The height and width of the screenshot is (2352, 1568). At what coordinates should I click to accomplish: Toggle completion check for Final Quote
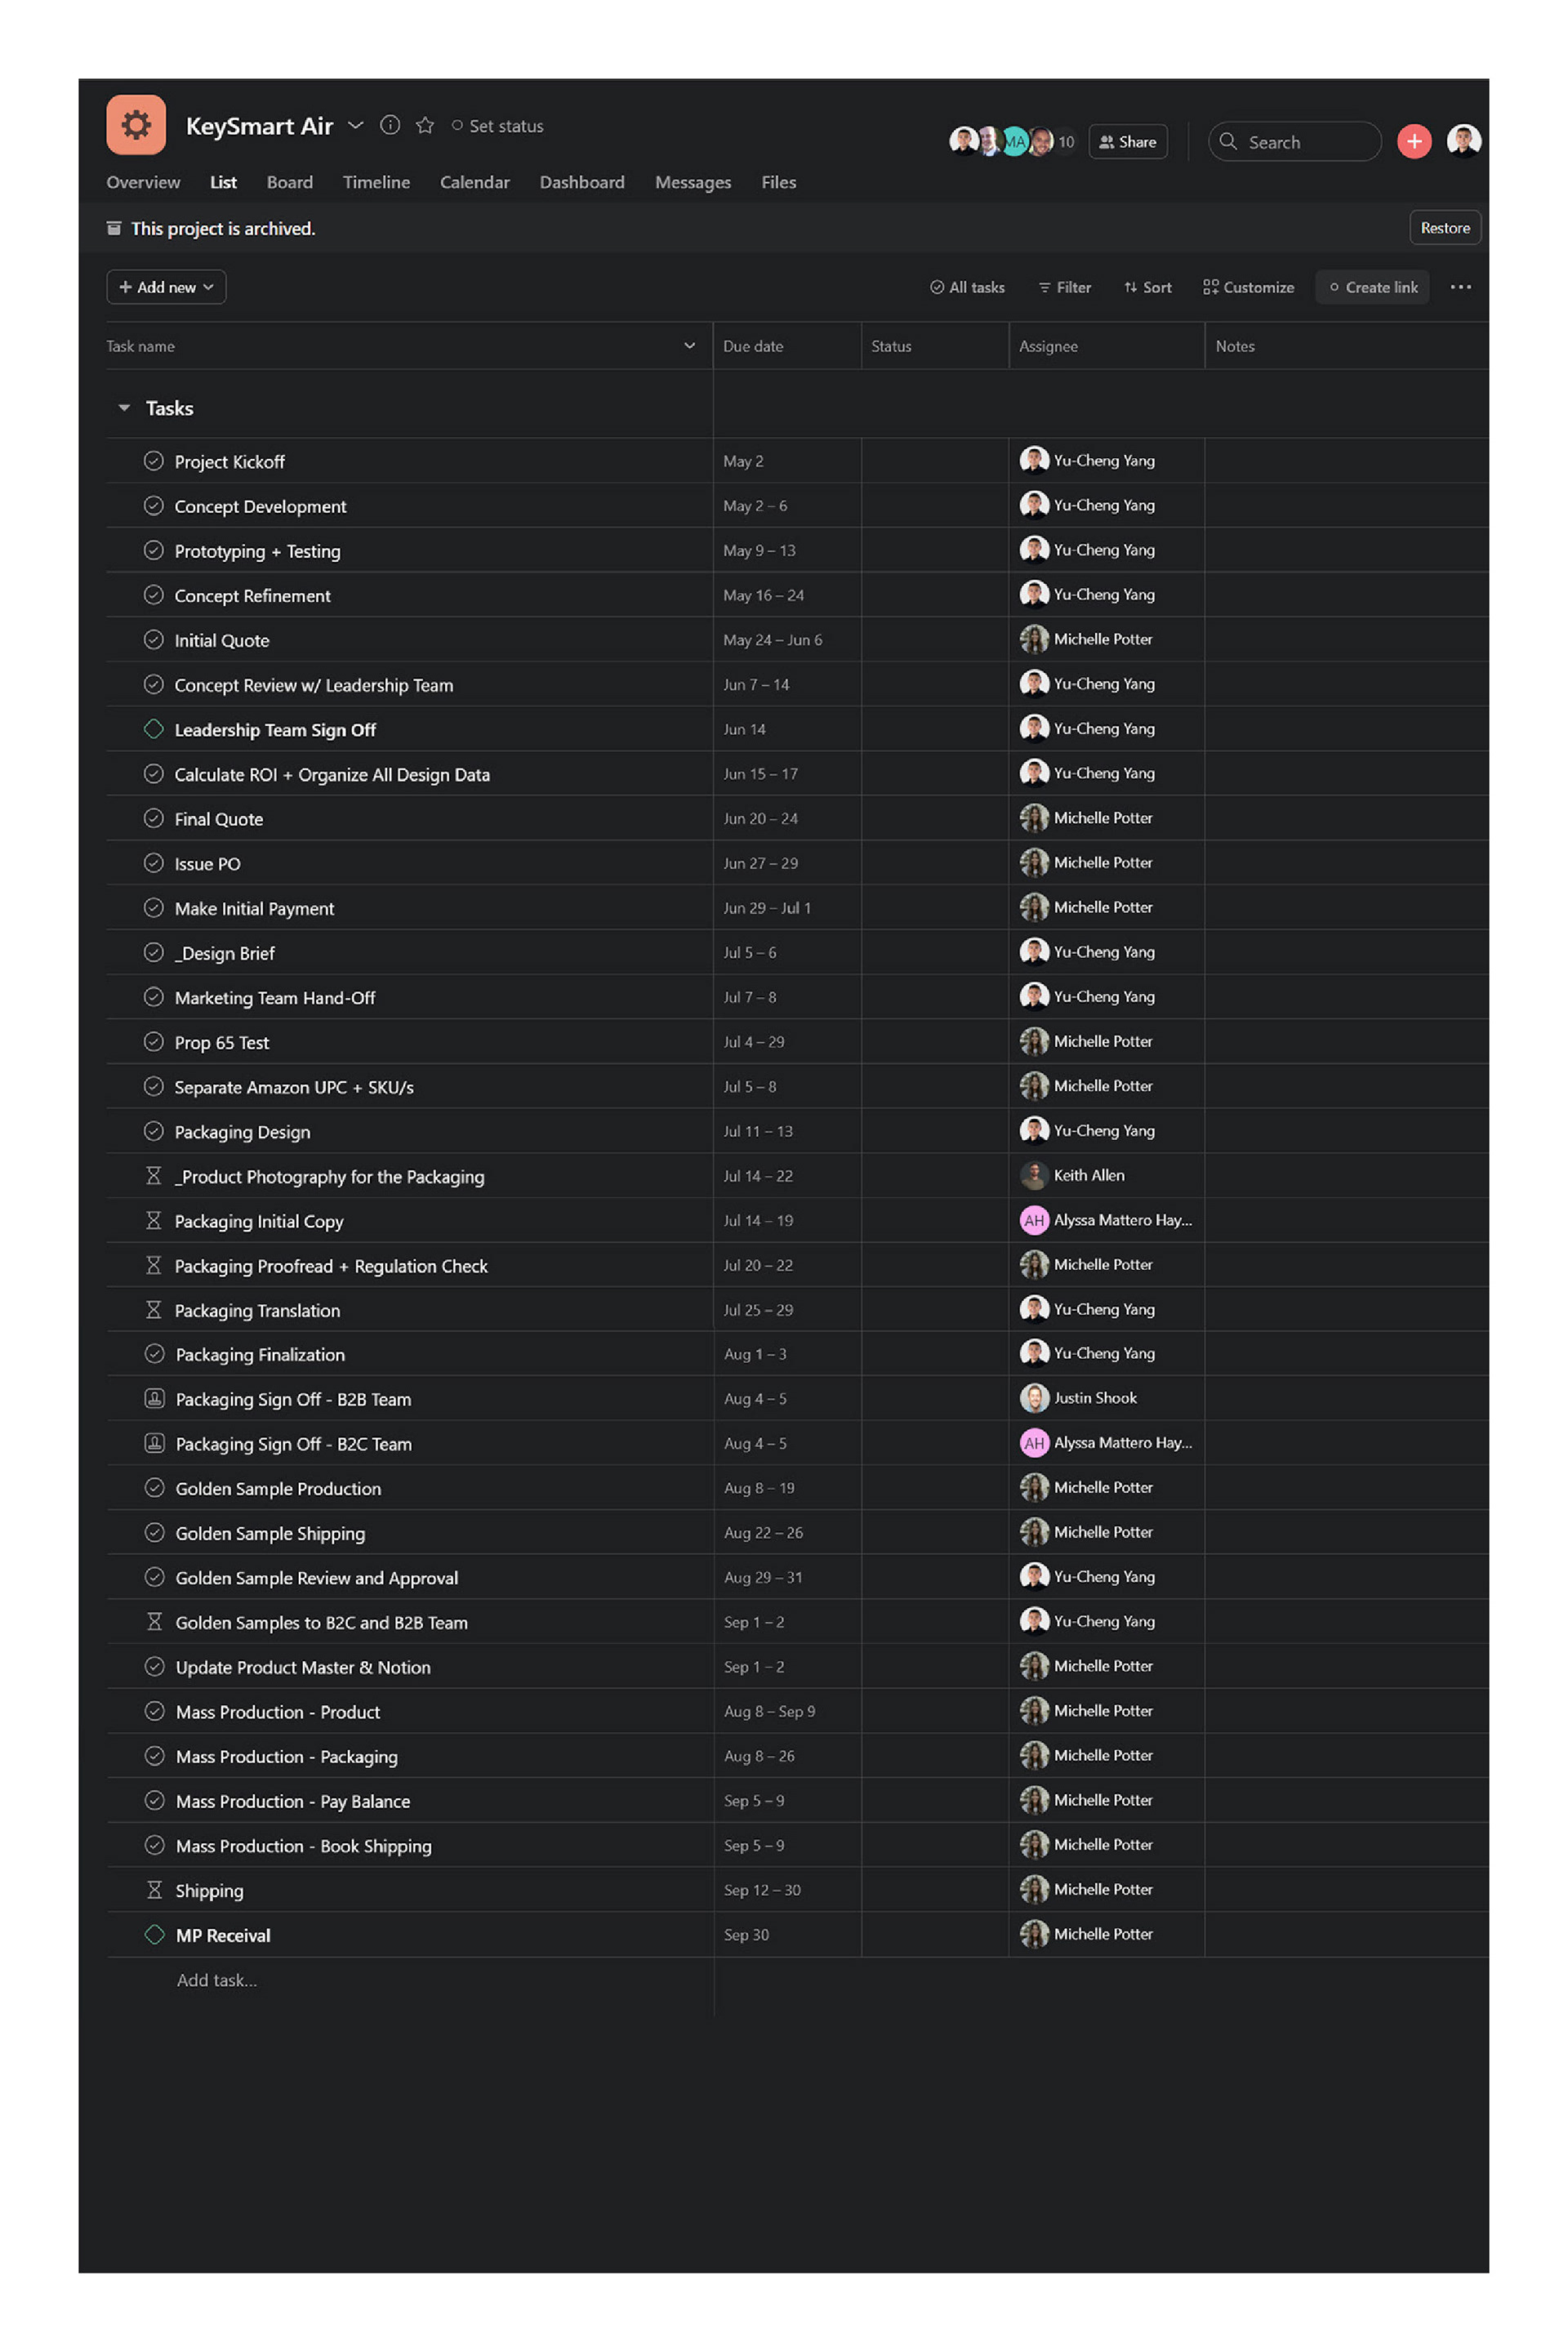point(154,818)
